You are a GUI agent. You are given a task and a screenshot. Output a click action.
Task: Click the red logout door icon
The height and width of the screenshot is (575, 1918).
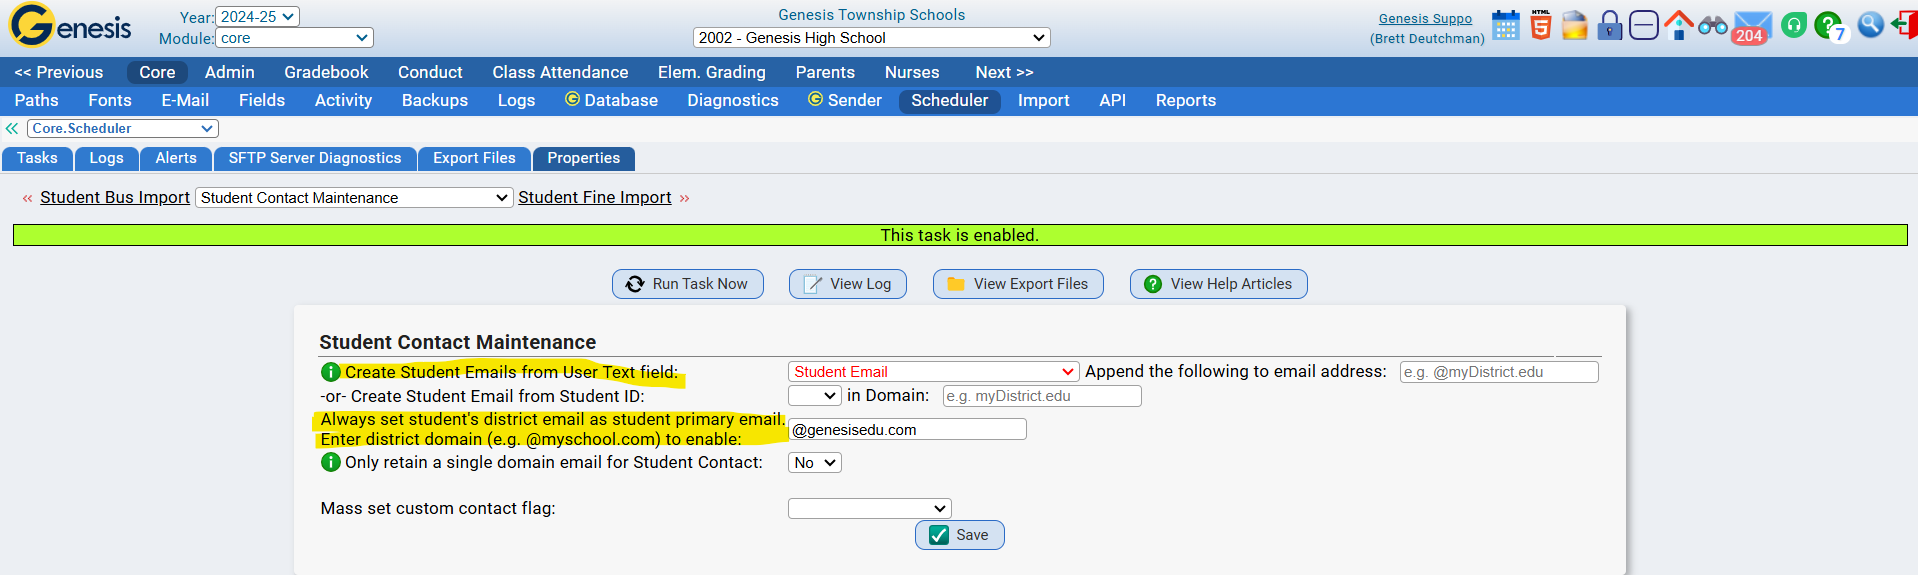[1905, 25]
